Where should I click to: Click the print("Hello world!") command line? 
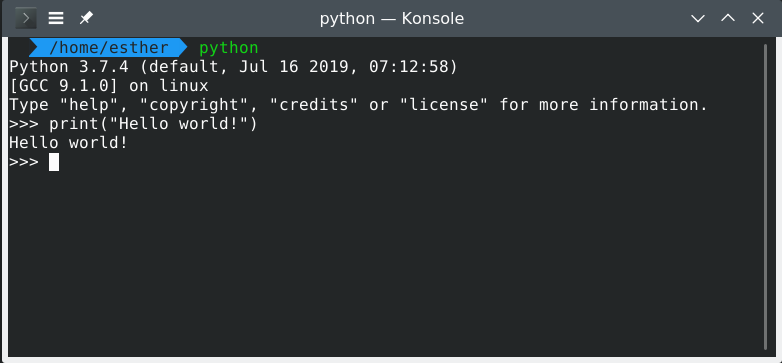tap(133, 124)
